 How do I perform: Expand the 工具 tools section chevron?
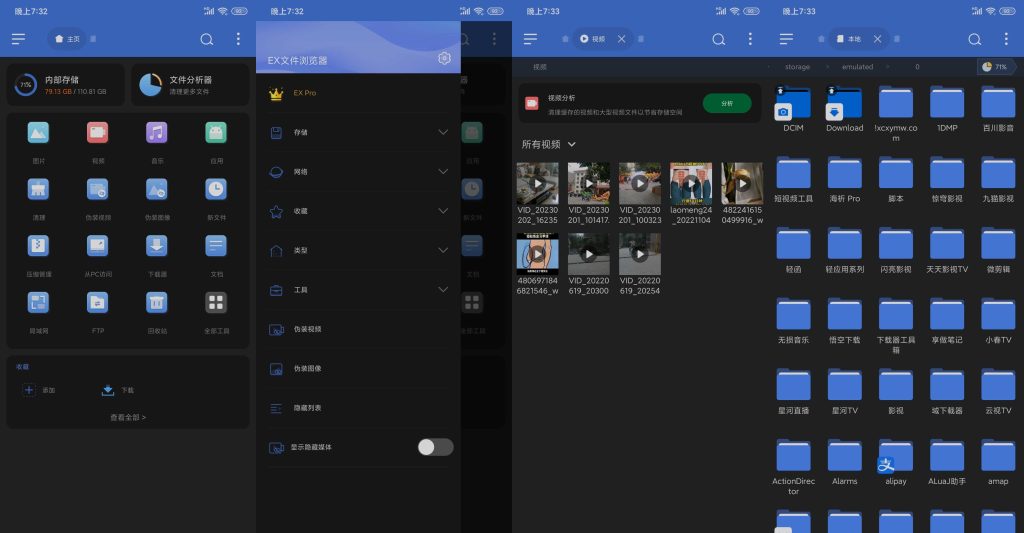pyautogui.click(x=443, y=289)
